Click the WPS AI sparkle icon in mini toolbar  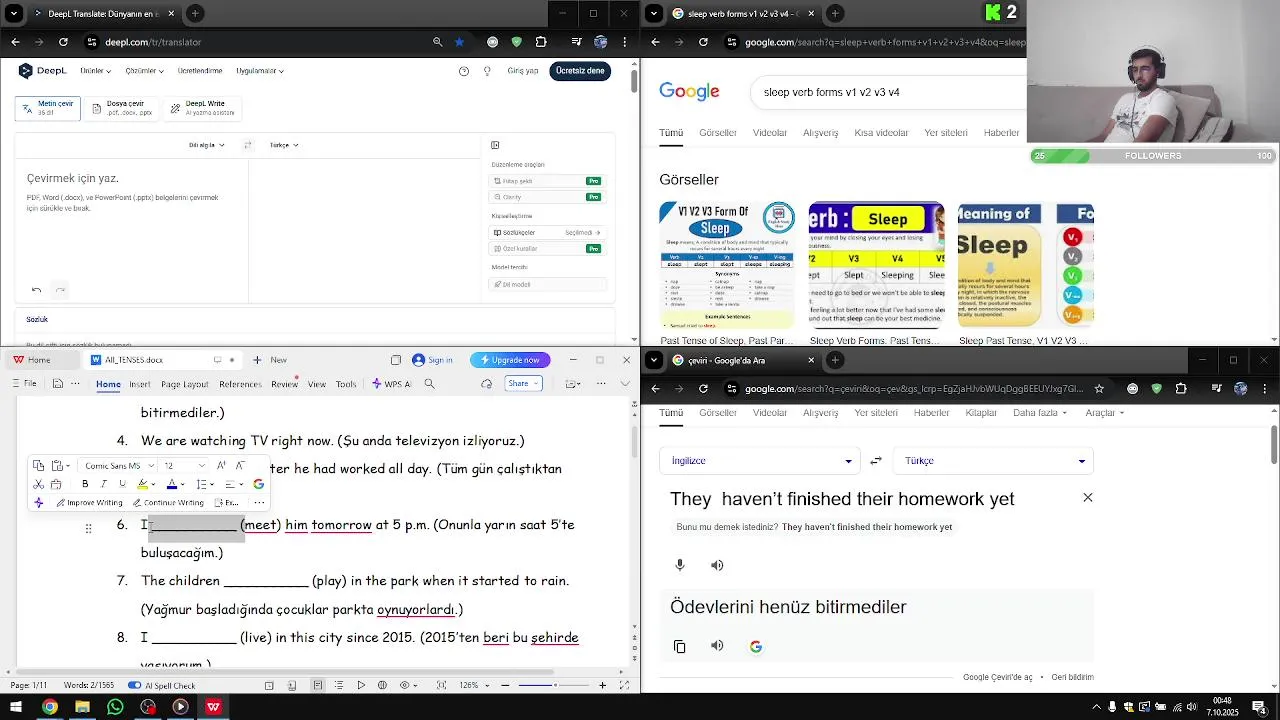[x=39, y=503]
